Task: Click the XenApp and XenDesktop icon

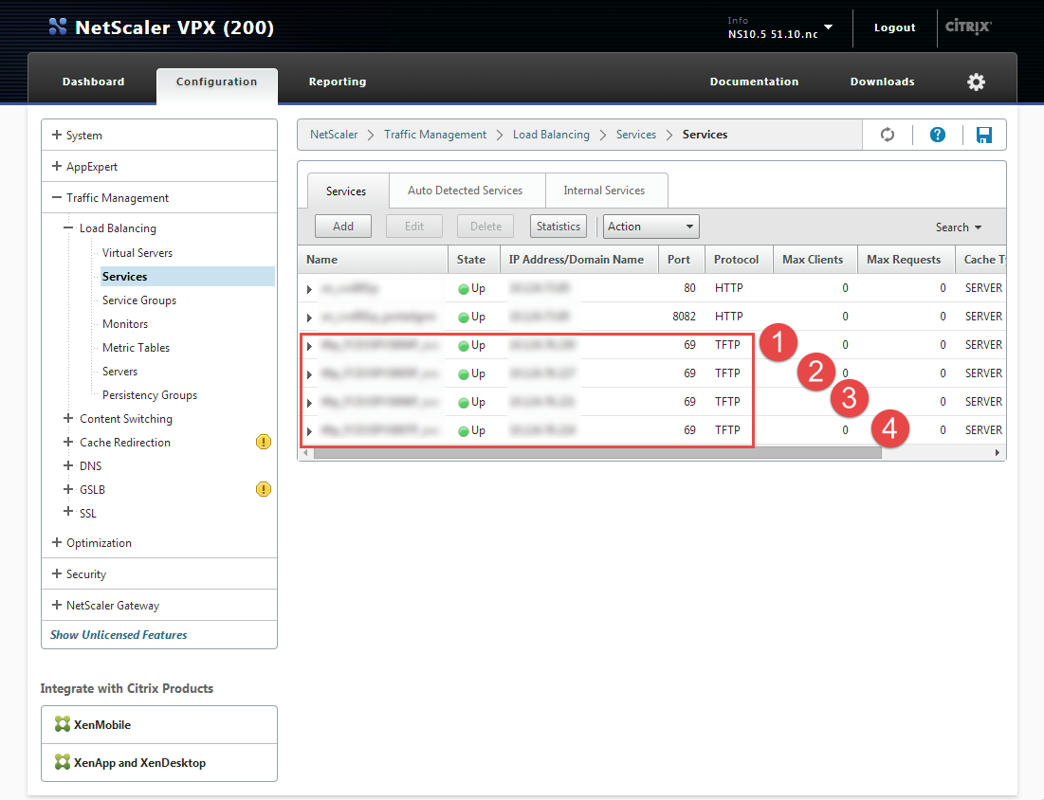Action: [63, 763]
